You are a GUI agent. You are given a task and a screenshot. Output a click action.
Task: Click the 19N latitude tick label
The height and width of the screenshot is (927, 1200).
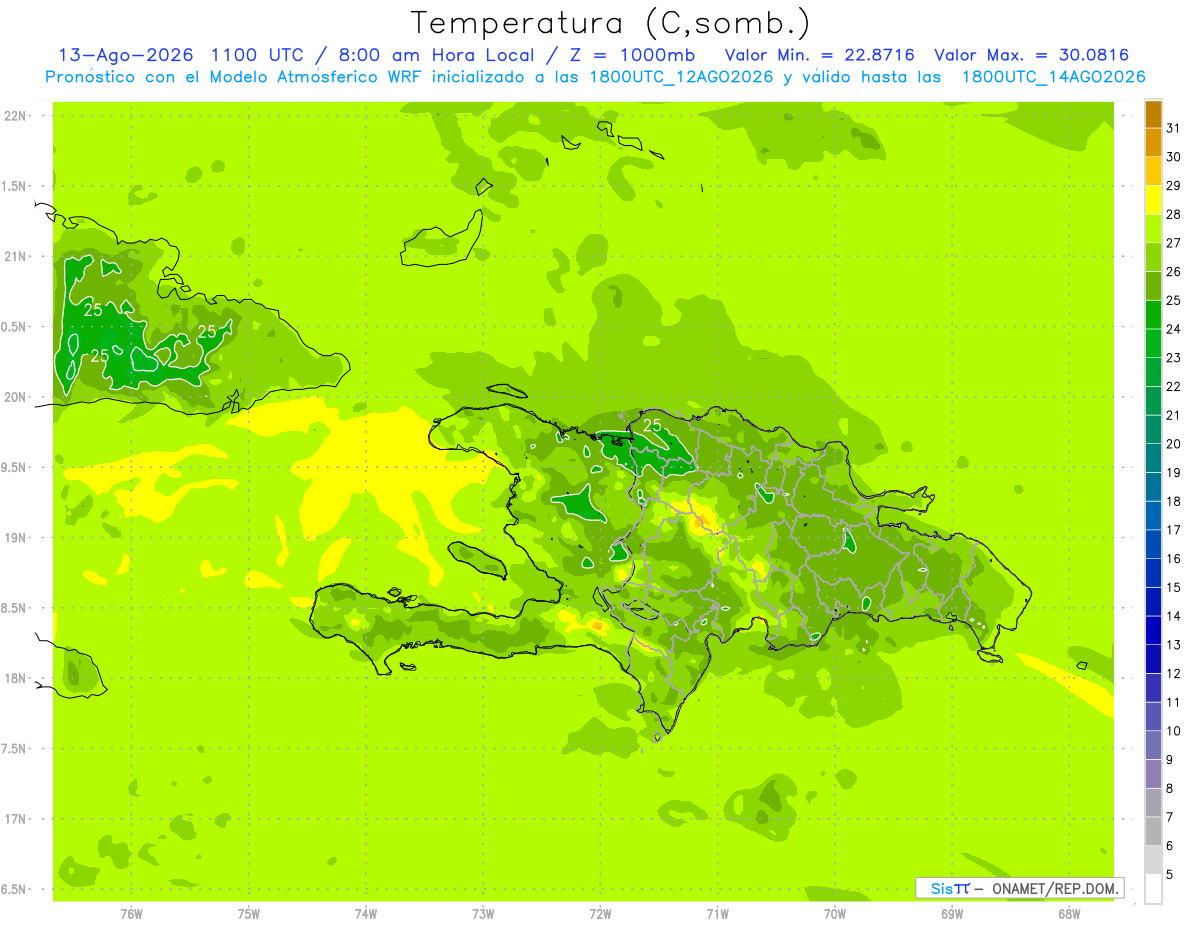tap(15, 538)
